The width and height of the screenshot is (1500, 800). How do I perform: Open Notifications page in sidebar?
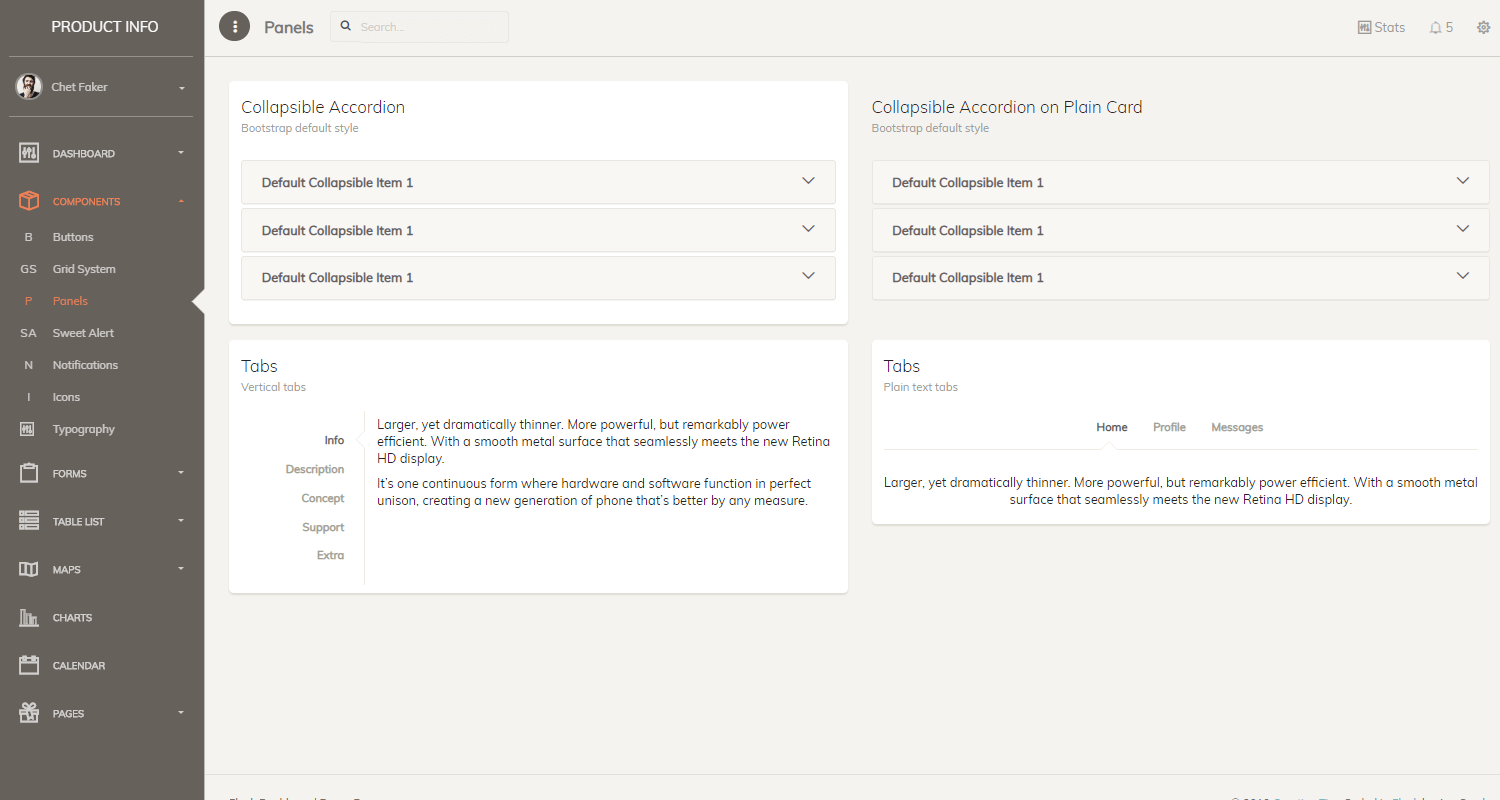pyautogui.click(x=85, y=365)
